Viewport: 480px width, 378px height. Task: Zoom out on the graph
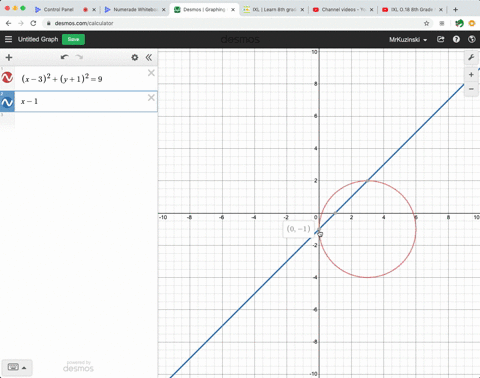click(471, 89)
